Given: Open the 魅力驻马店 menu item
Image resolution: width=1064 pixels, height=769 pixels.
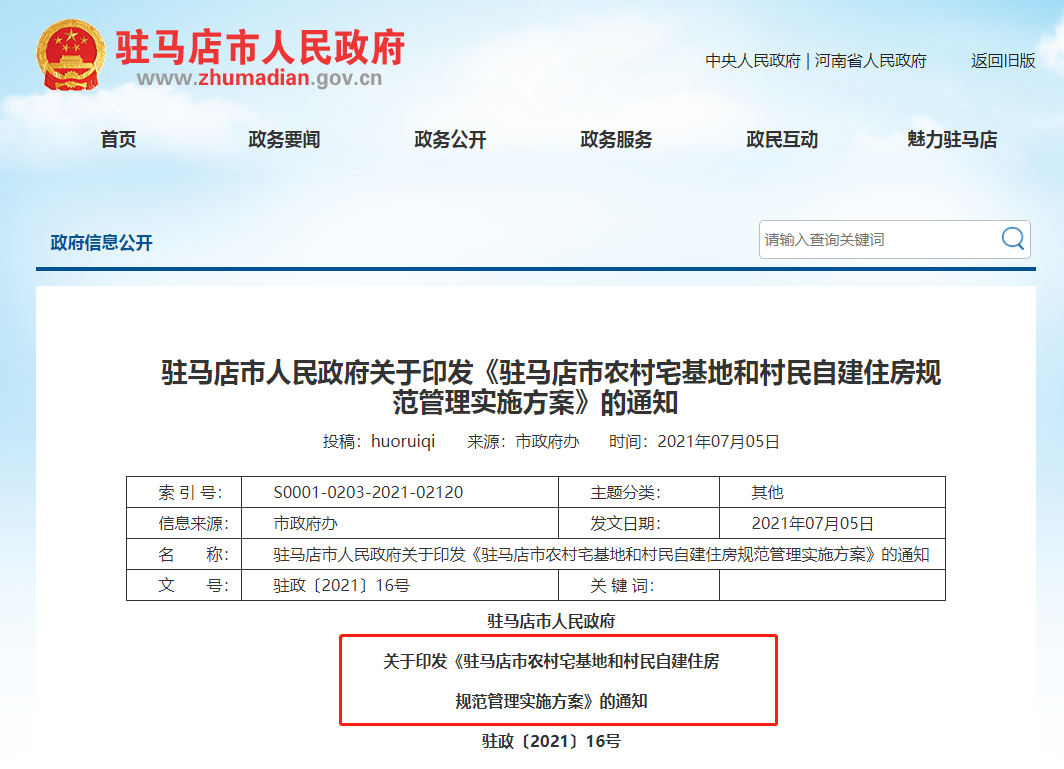Looking at the screenshot, I should coord(952,140).
